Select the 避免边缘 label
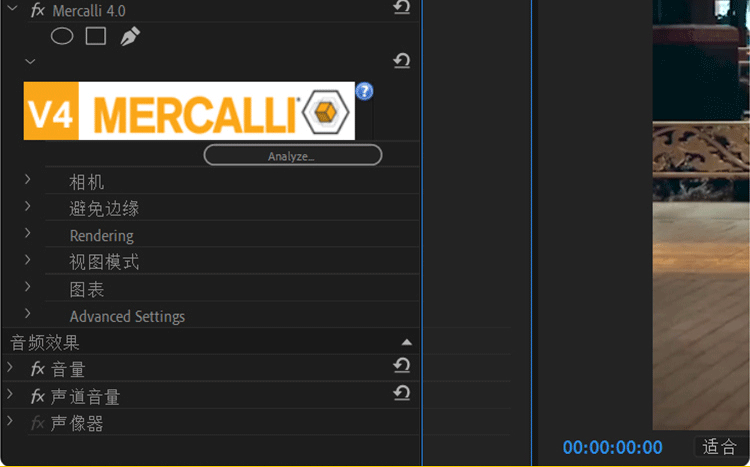The image size is (750, 467). (x=104, y=209)
